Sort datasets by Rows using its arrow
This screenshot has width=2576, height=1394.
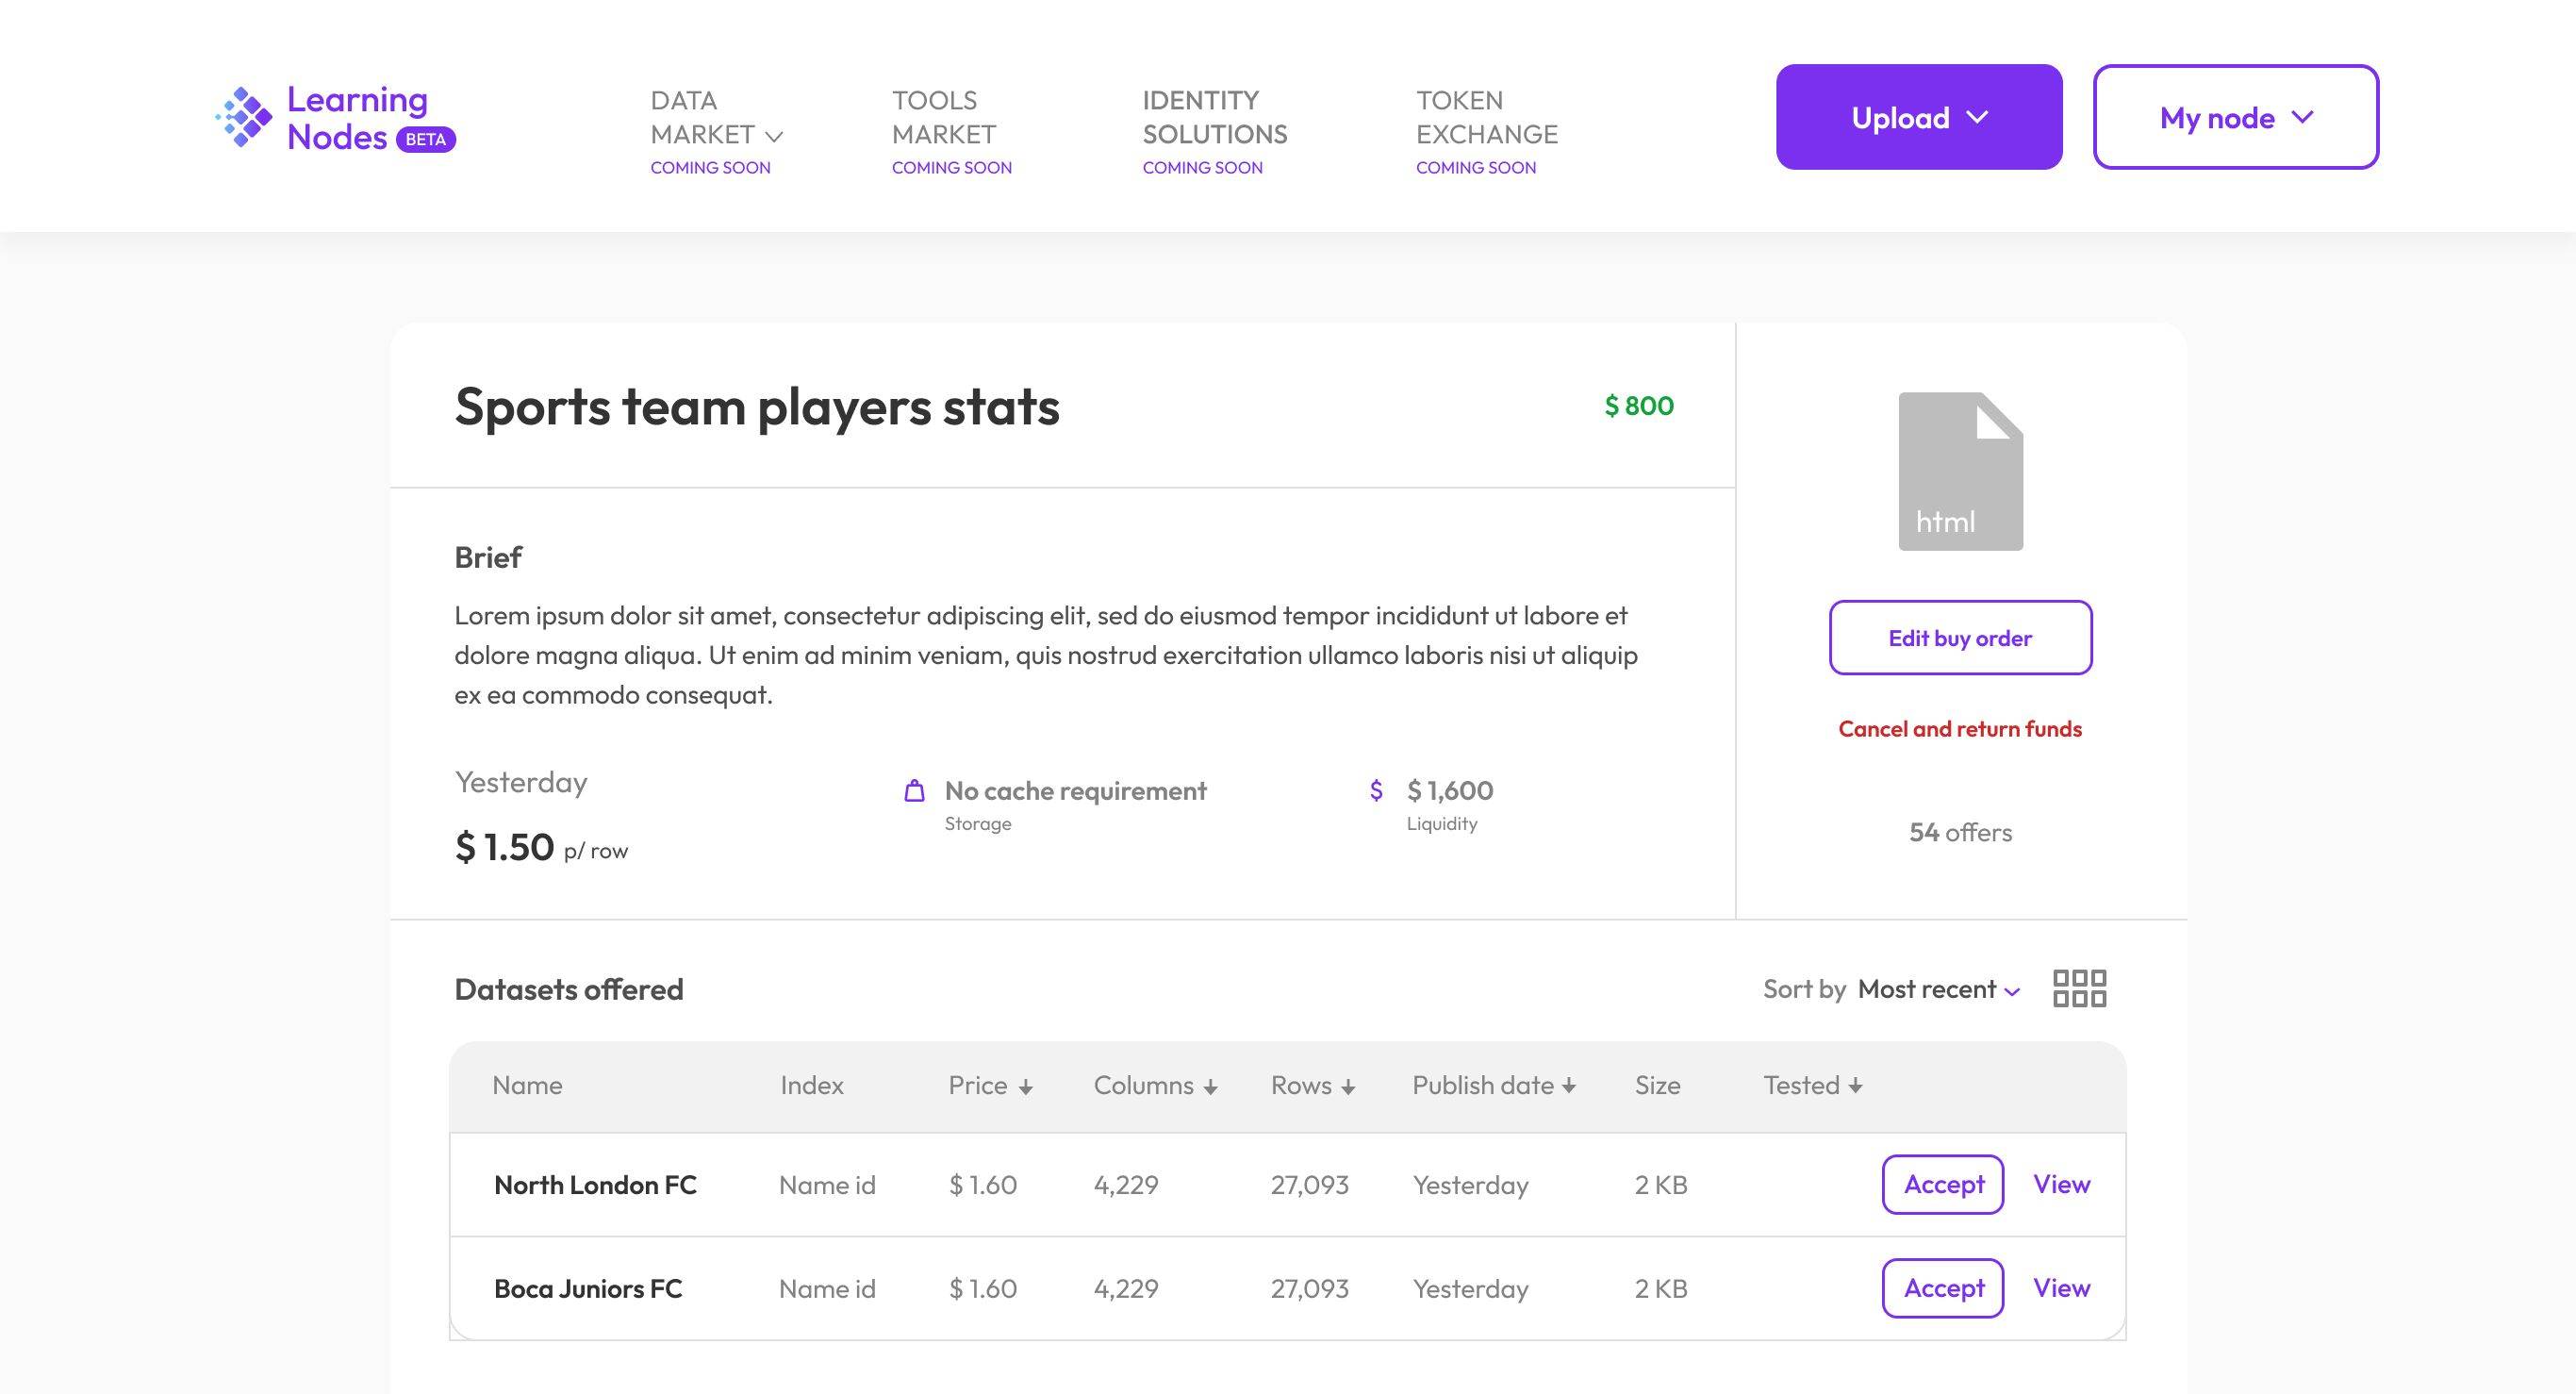coord(1349,1086)
